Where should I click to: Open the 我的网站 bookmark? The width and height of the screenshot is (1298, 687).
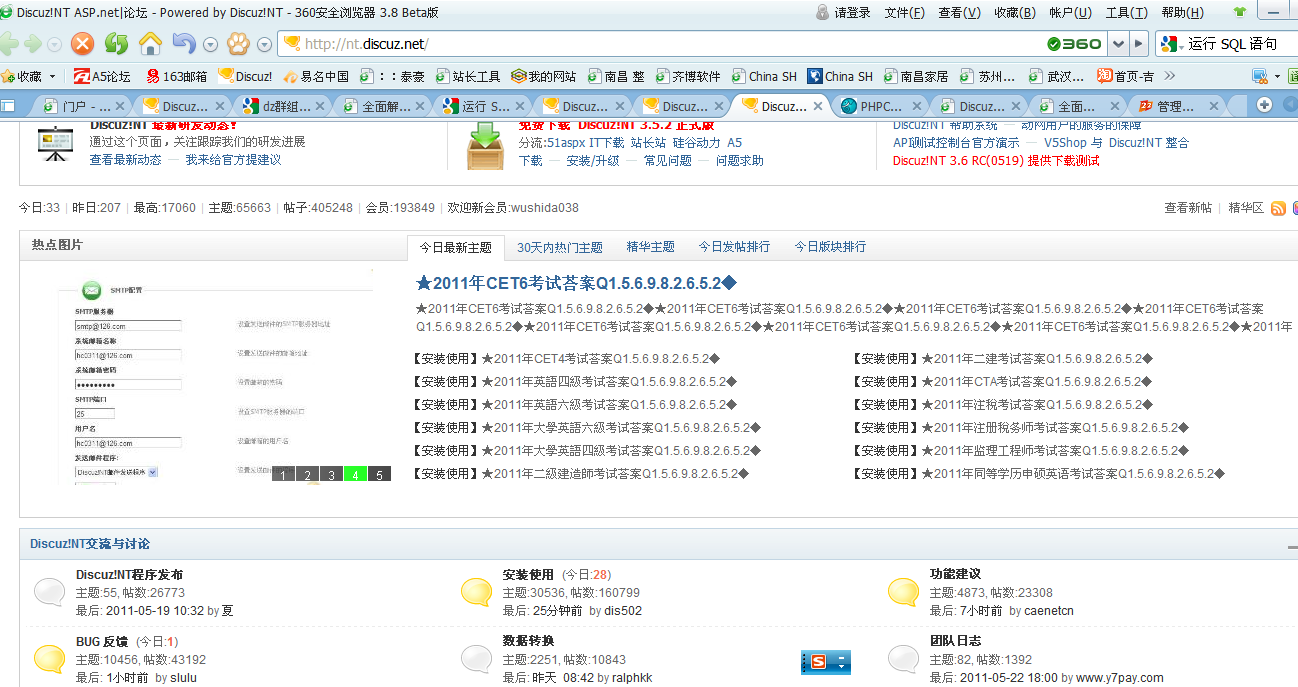(543, 76)
